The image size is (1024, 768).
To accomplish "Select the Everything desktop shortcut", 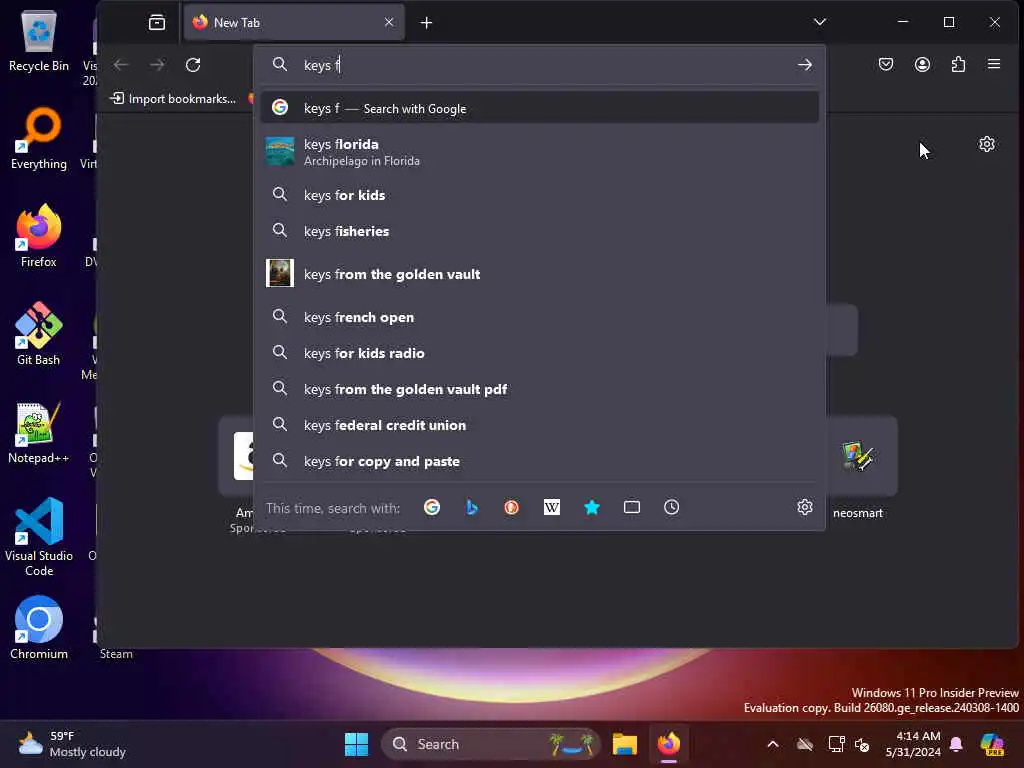I will click(x=39, y=138).
